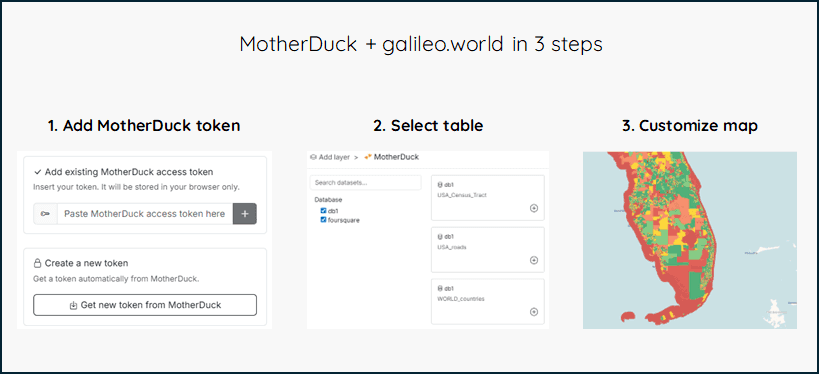Viewport: 819px width, 374px height.
Task: Click the Search datasets input box
Action: 365,183
